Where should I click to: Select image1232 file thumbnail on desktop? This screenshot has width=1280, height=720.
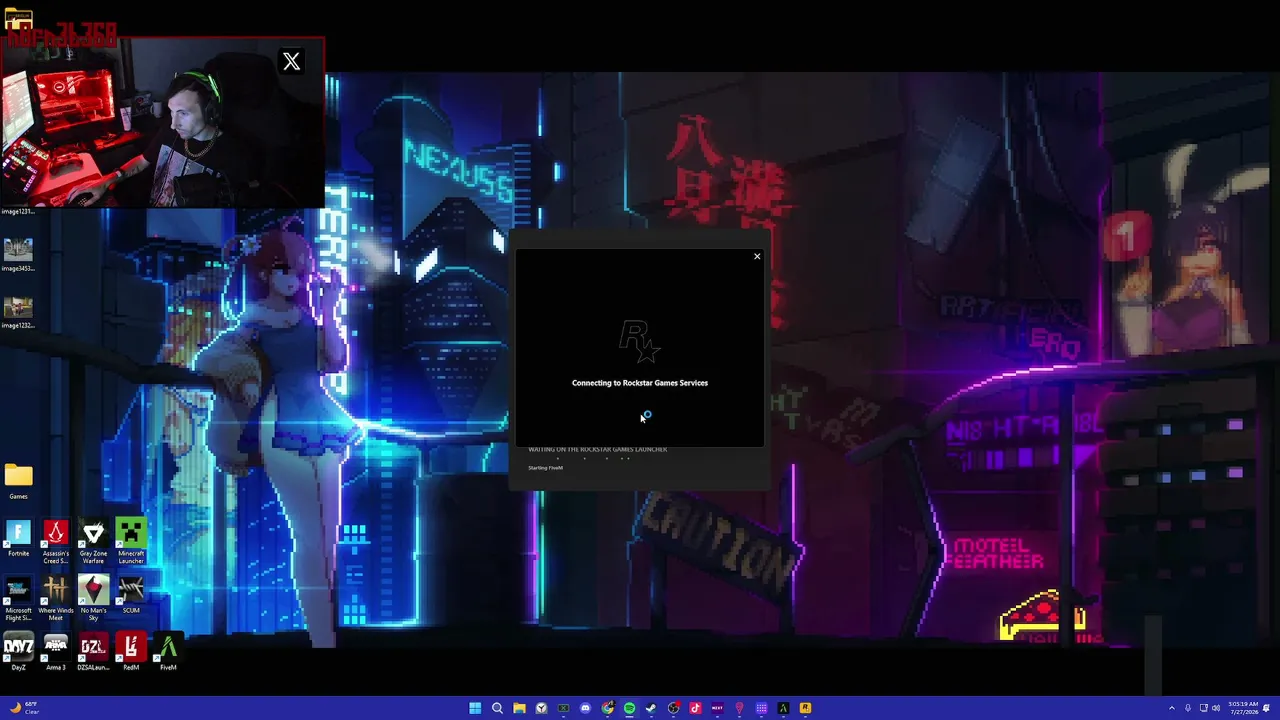(18, 311)
